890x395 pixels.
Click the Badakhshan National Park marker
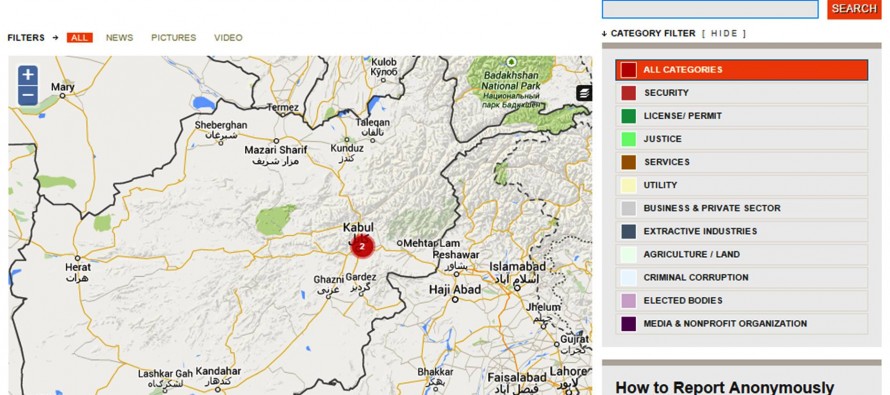511,61
